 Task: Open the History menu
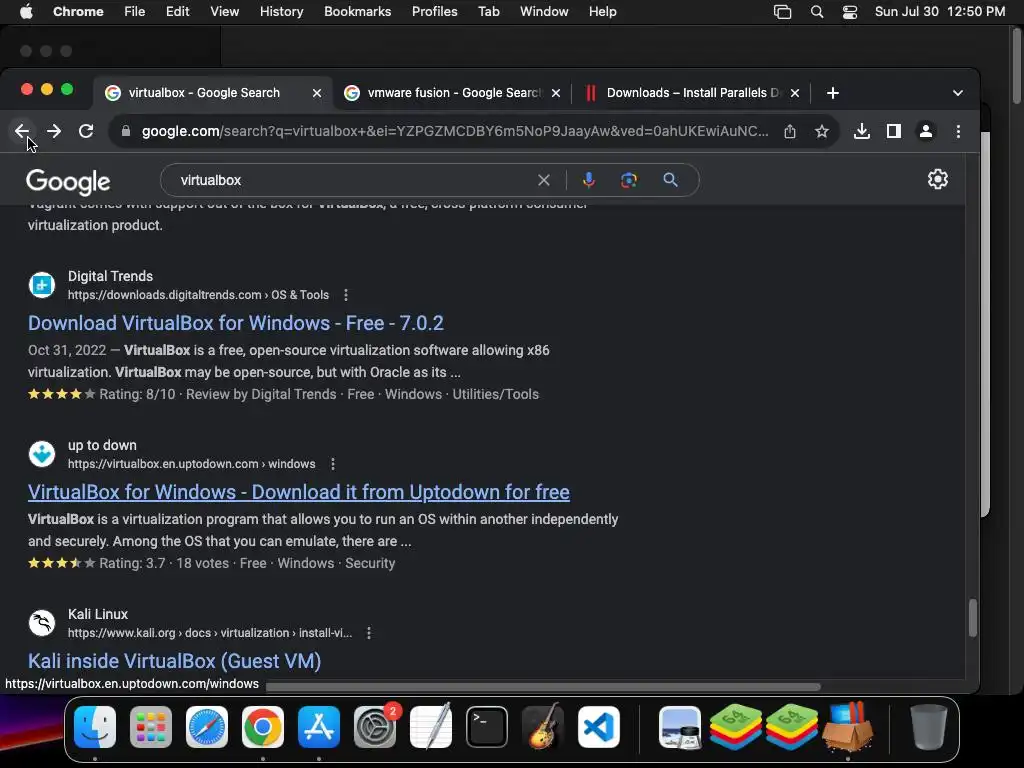281,12
